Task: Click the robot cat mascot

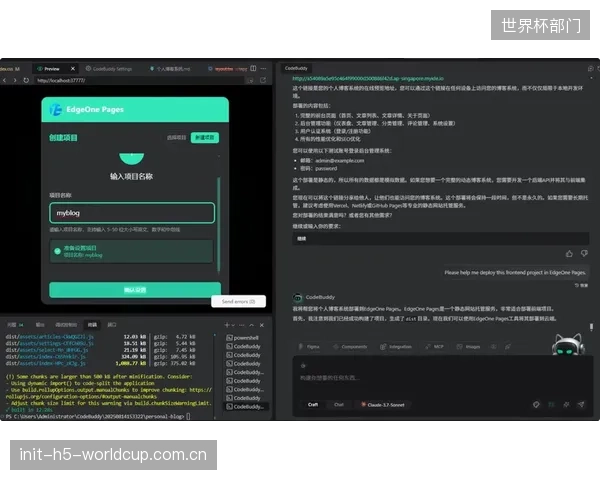Action: tap(568, 344)
